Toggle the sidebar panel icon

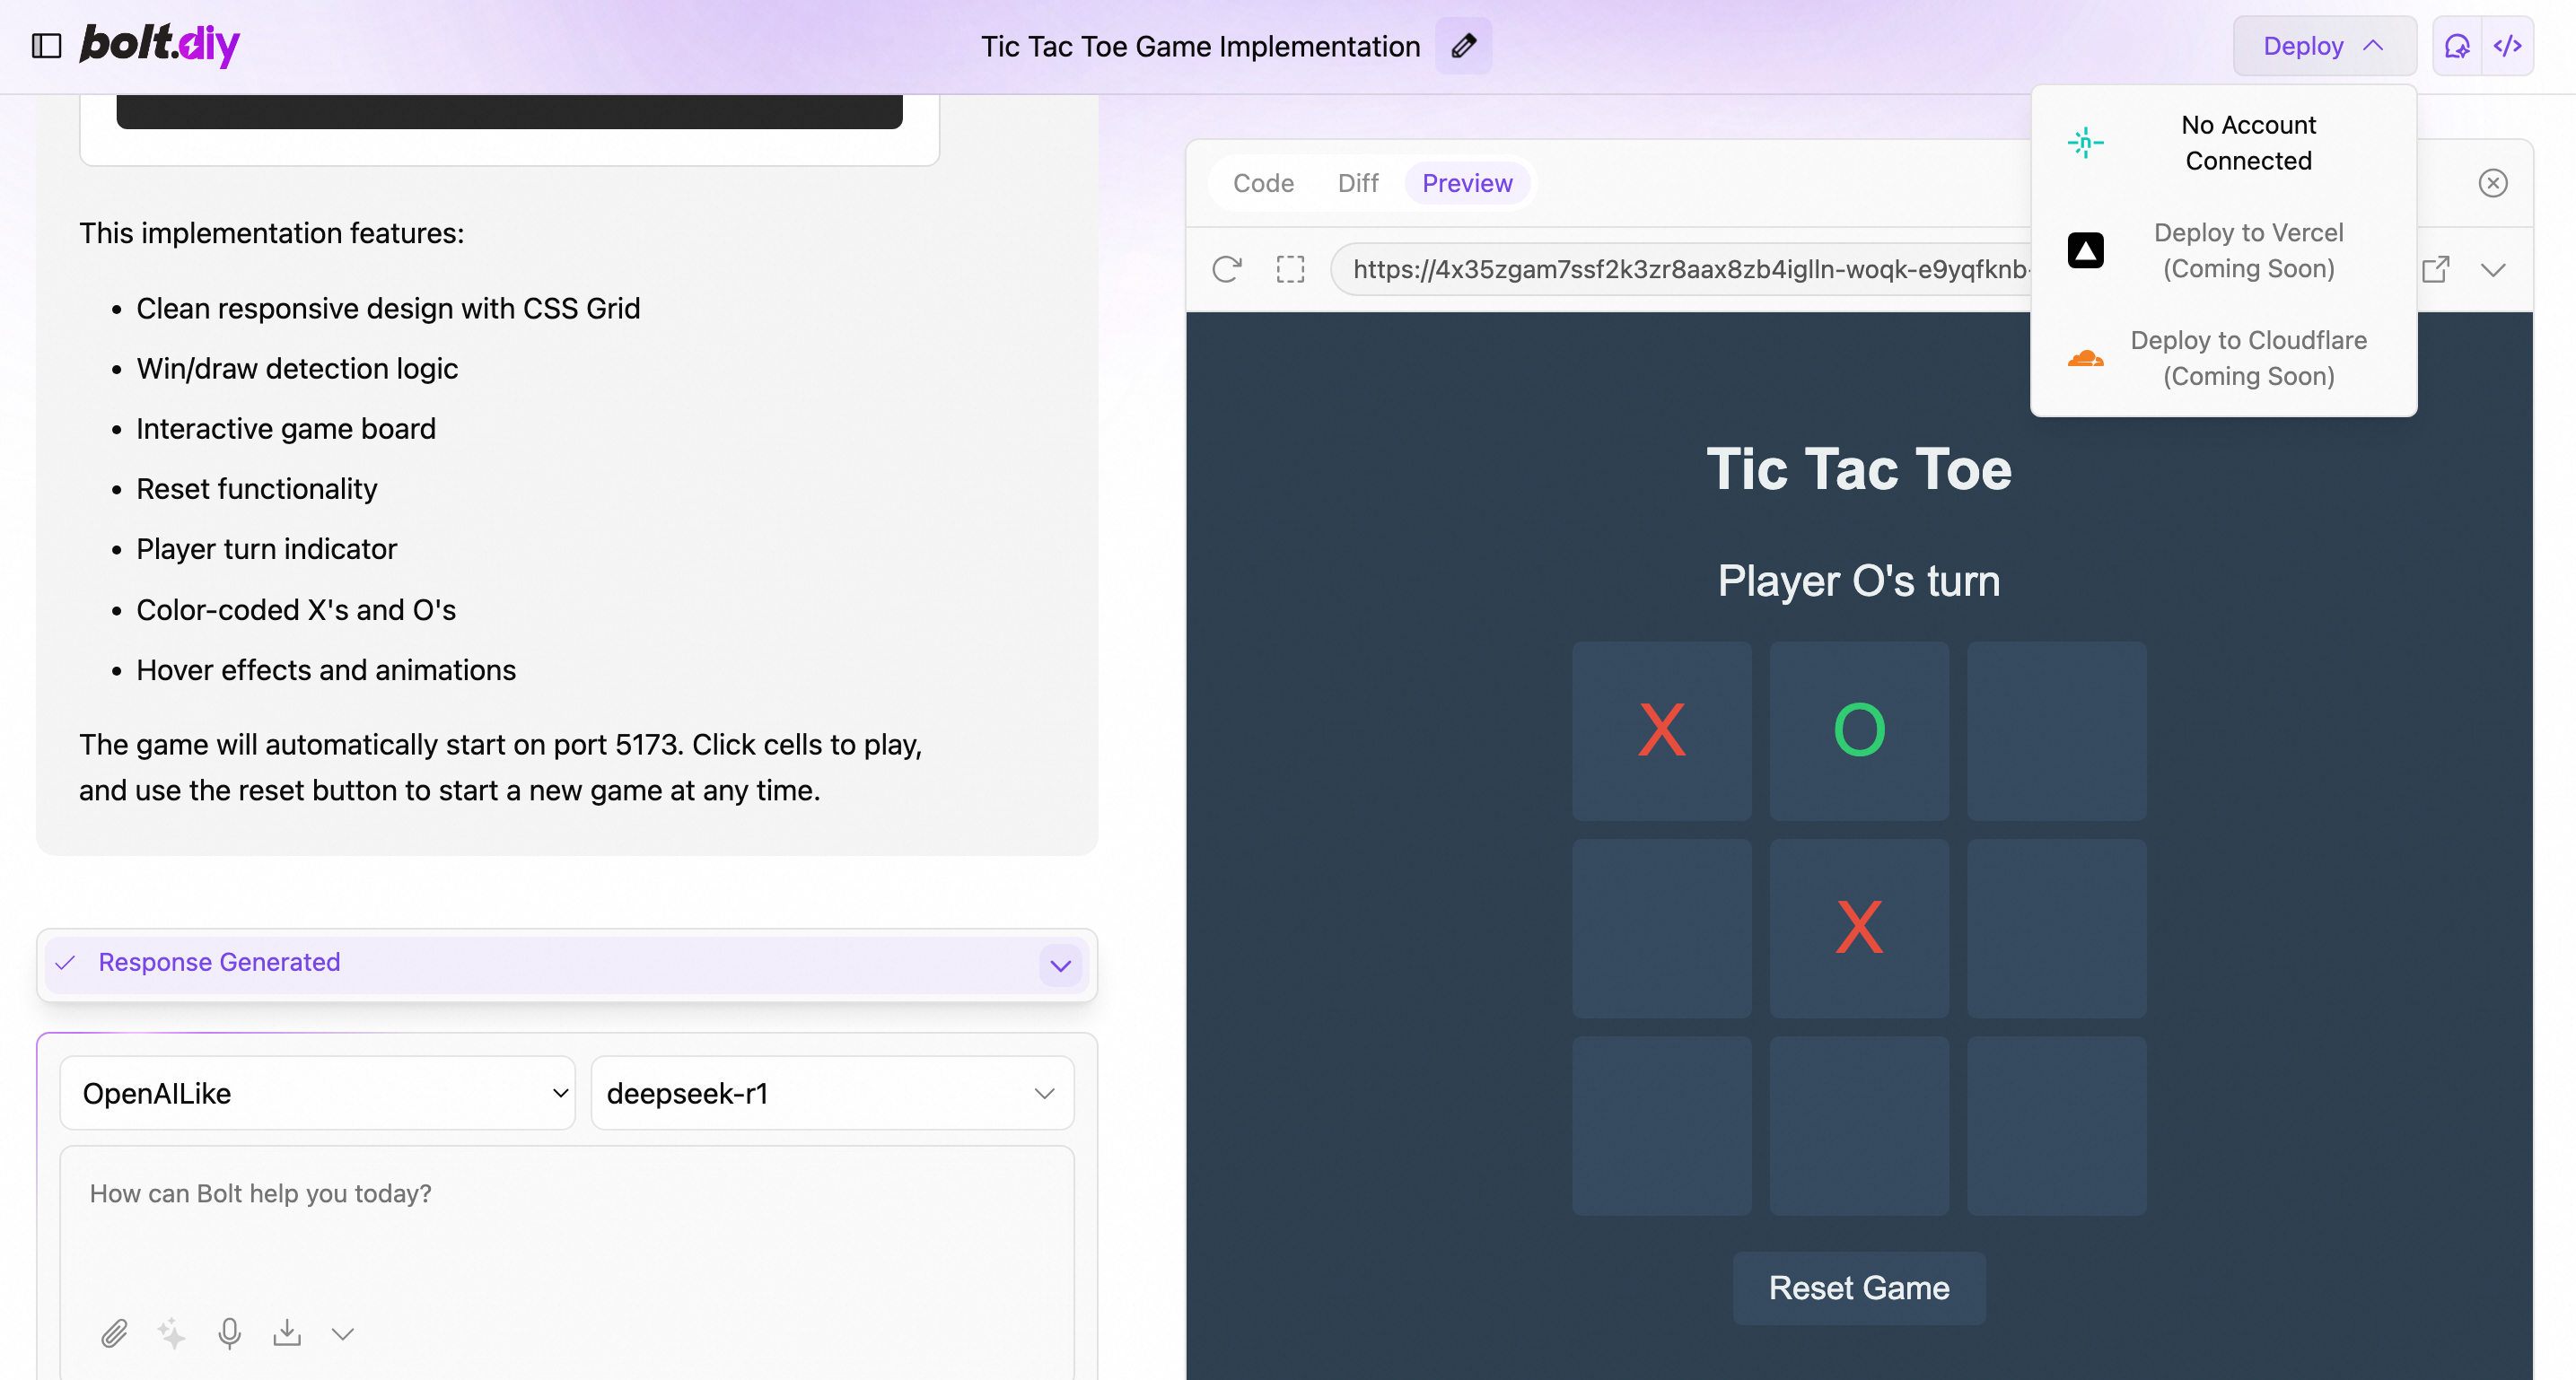(x=46, y=46)
